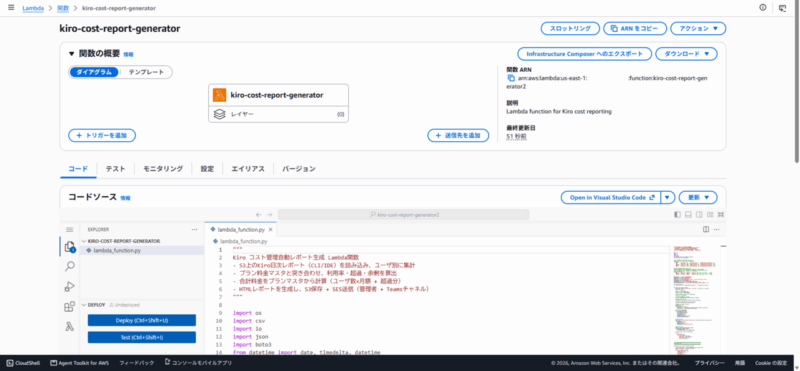Open フィードバック in the footer
The width and height of the screenshot is (800, 371).
(136, 363)
